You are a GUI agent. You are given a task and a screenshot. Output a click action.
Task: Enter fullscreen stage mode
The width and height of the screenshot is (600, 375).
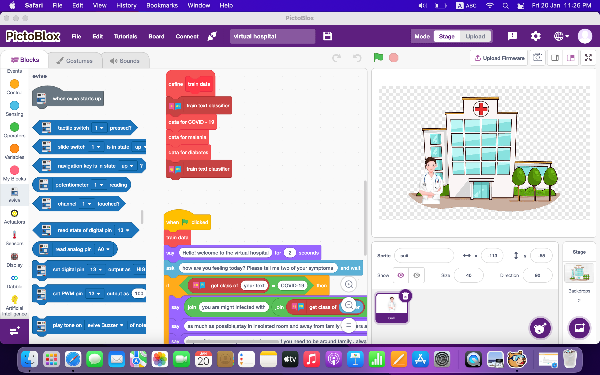(x=588, y=58)
